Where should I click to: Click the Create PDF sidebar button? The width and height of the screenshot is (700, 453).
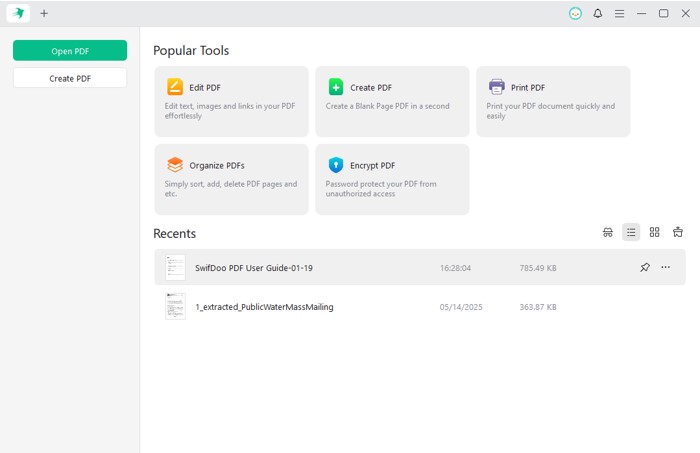pos(70,78)
